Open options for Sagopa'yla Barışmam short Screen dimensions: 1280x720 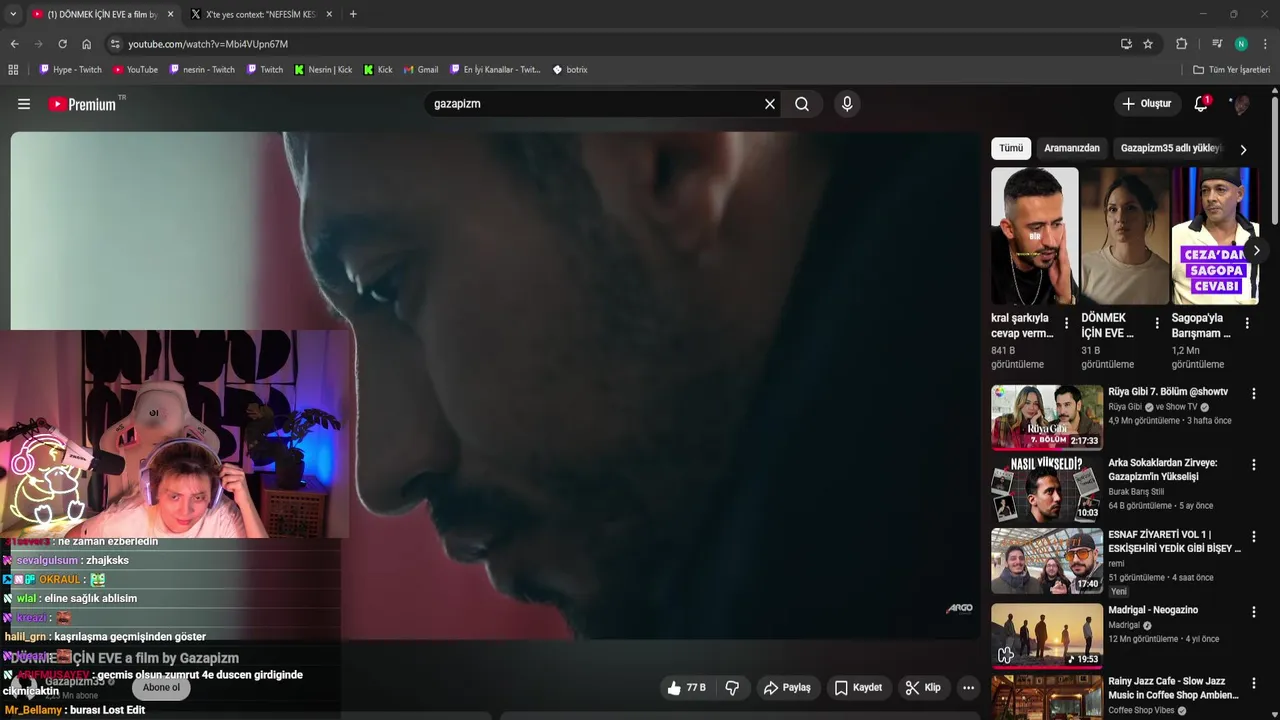(x=1247, y=323)
